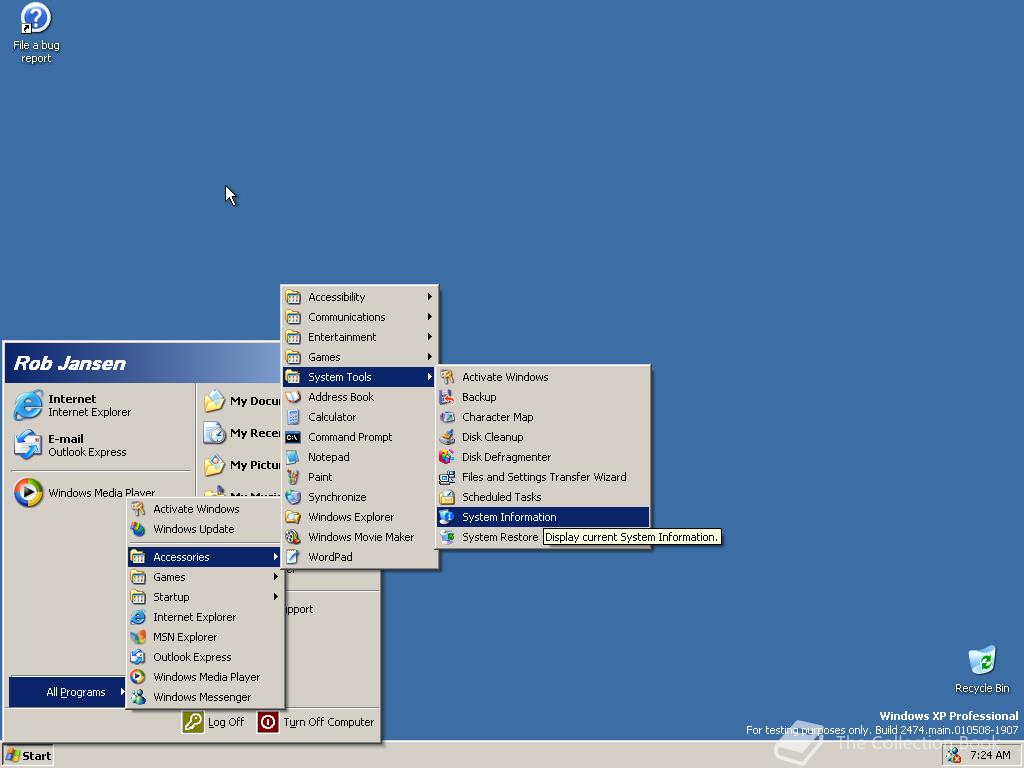Click the Outlook Express E-mail icon in the pinned list
Image resolution: width=1024 pixels, height=768 pixels.
pos(28,445)
